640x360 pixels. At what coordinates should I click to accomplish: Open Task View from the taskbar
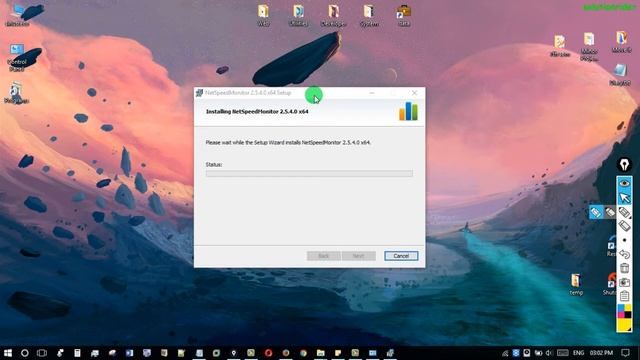pyautogui.click(x=42, y=353)
